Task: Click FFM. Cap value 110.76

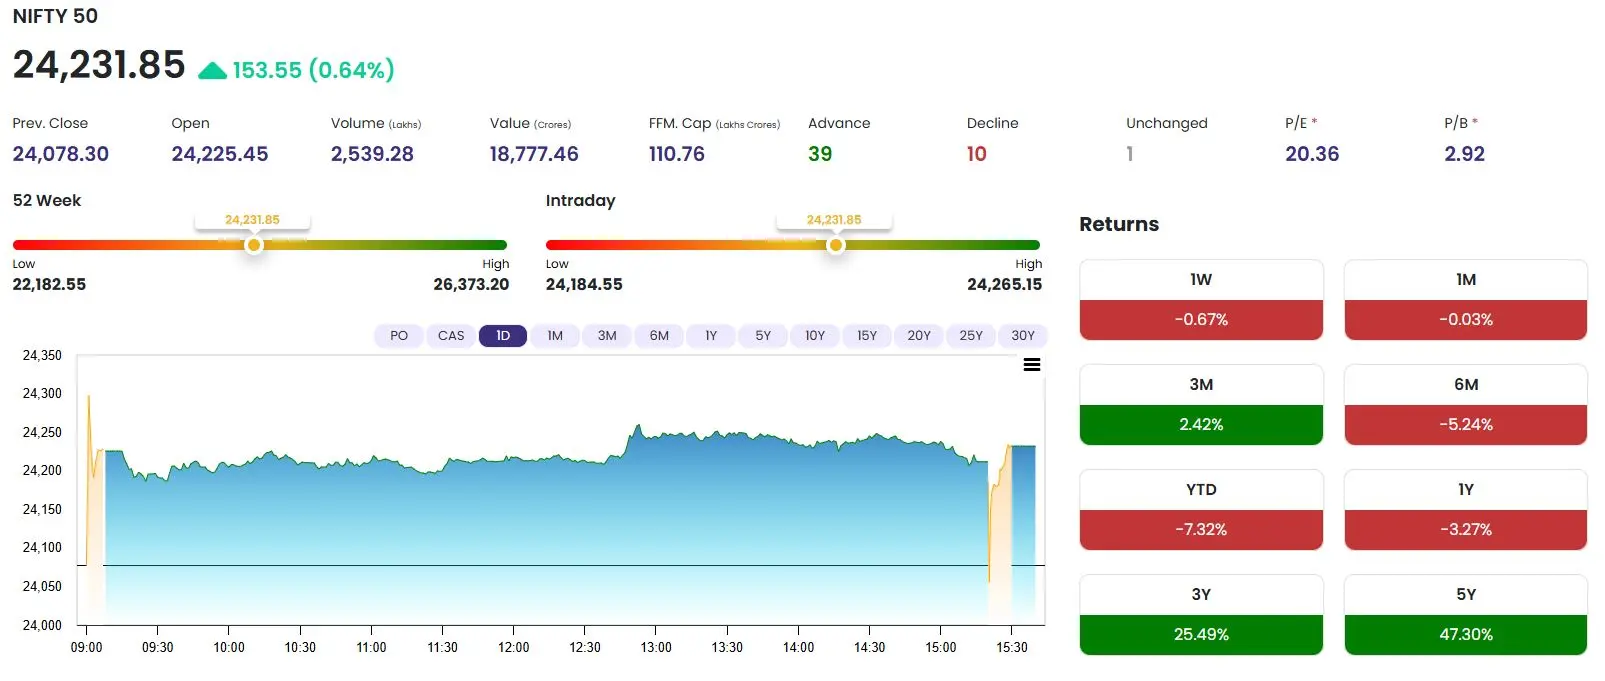Action: coord(677,154)
